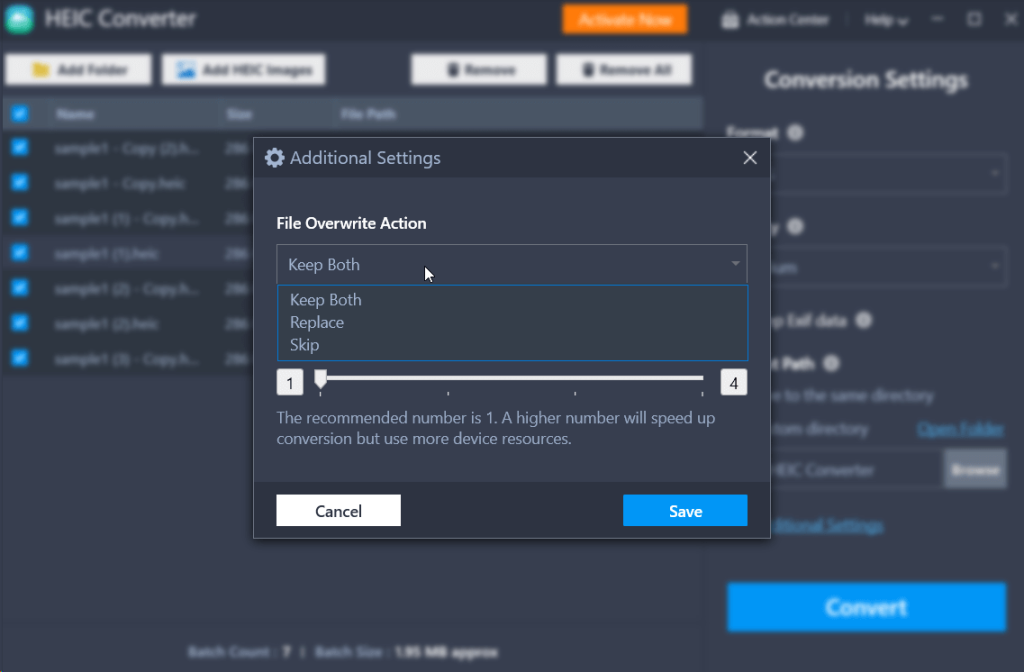
Task: Click the Exif data help info icon
Action: coord(863,321)
